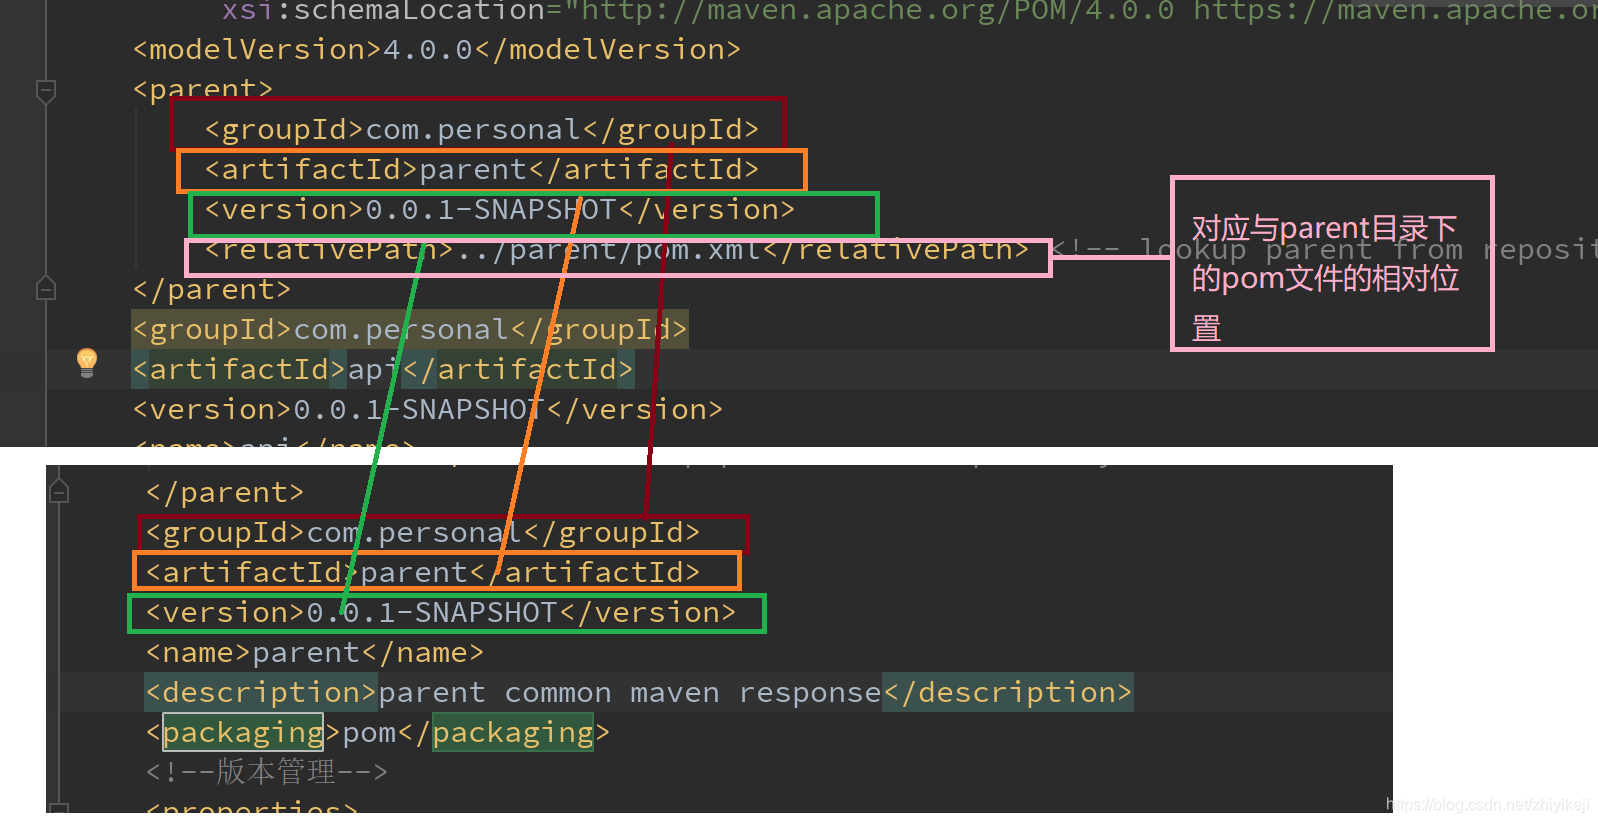This screenshot has width=1598, height=823.
Task: Click the groupId com.personal line in lower editor
Action: click(x=423, y=533)
